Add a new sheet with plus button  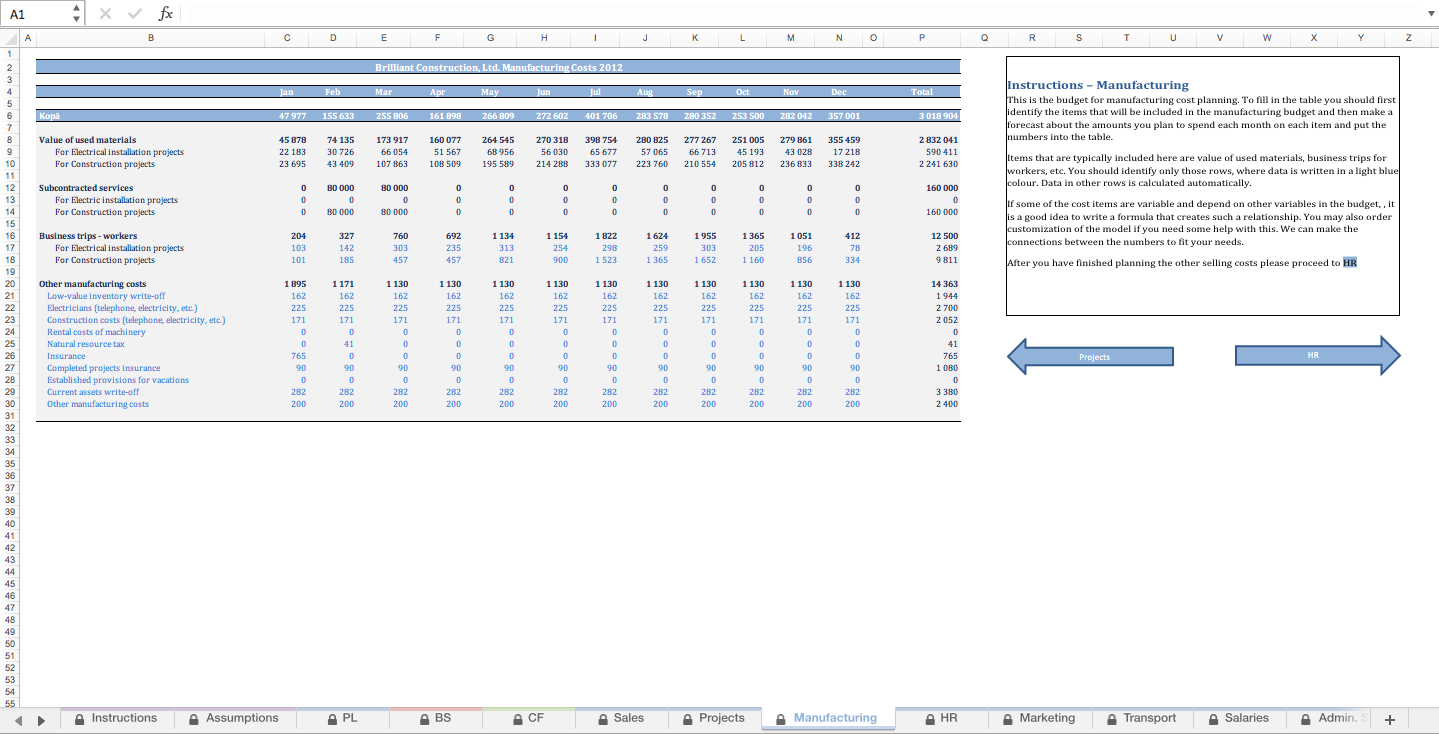tap(1389, 719)
